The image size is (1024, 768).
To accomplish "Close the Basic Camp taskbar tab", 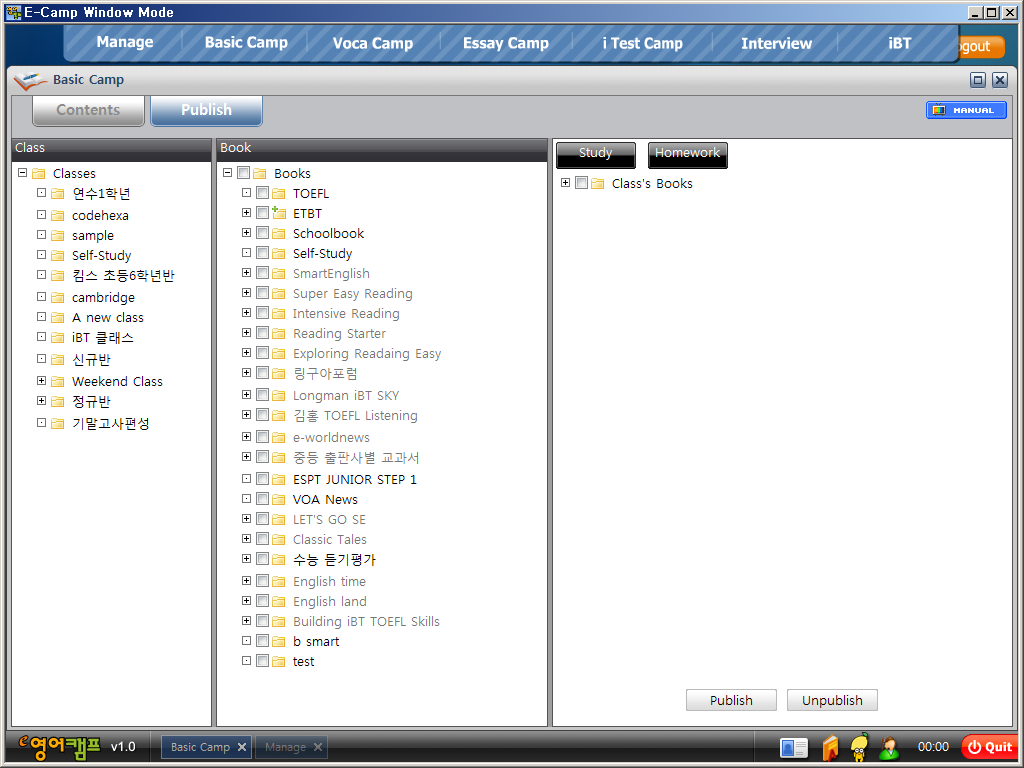I will (x=242, y=747).
